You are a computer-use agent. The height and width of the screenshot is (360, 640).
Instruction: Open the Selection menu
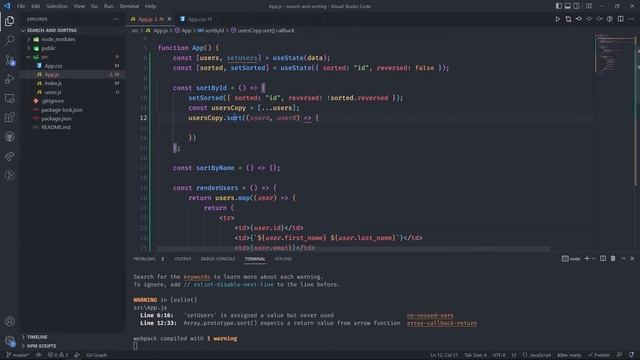pos(57,6)
